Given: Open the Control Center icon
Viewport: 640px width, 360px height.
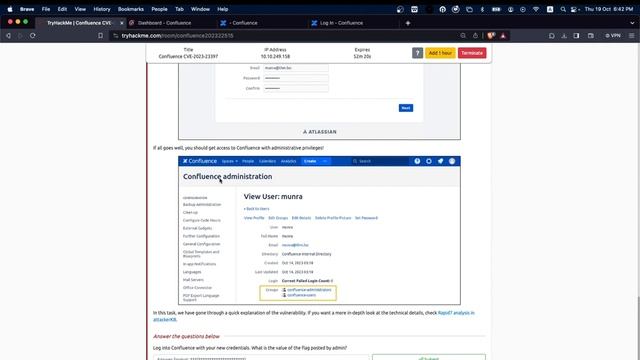Looking at the screenshot, I should point(574,9).
